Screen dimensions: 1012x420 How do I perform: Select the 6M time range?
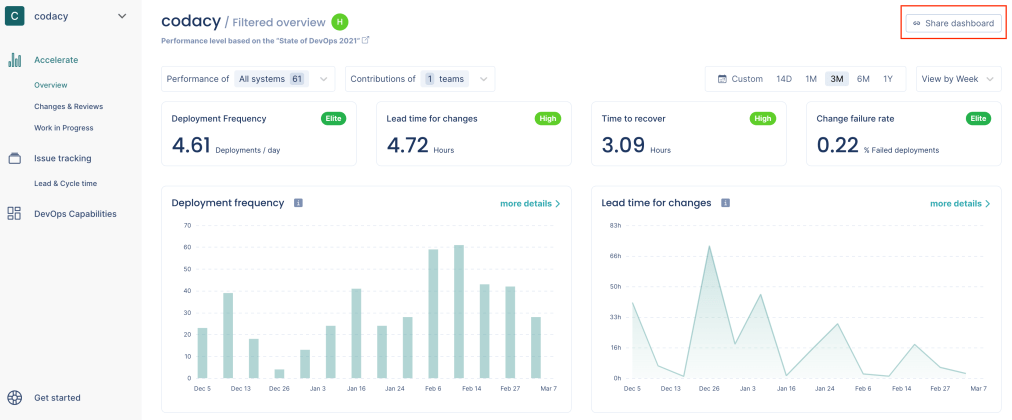(863, 79)
